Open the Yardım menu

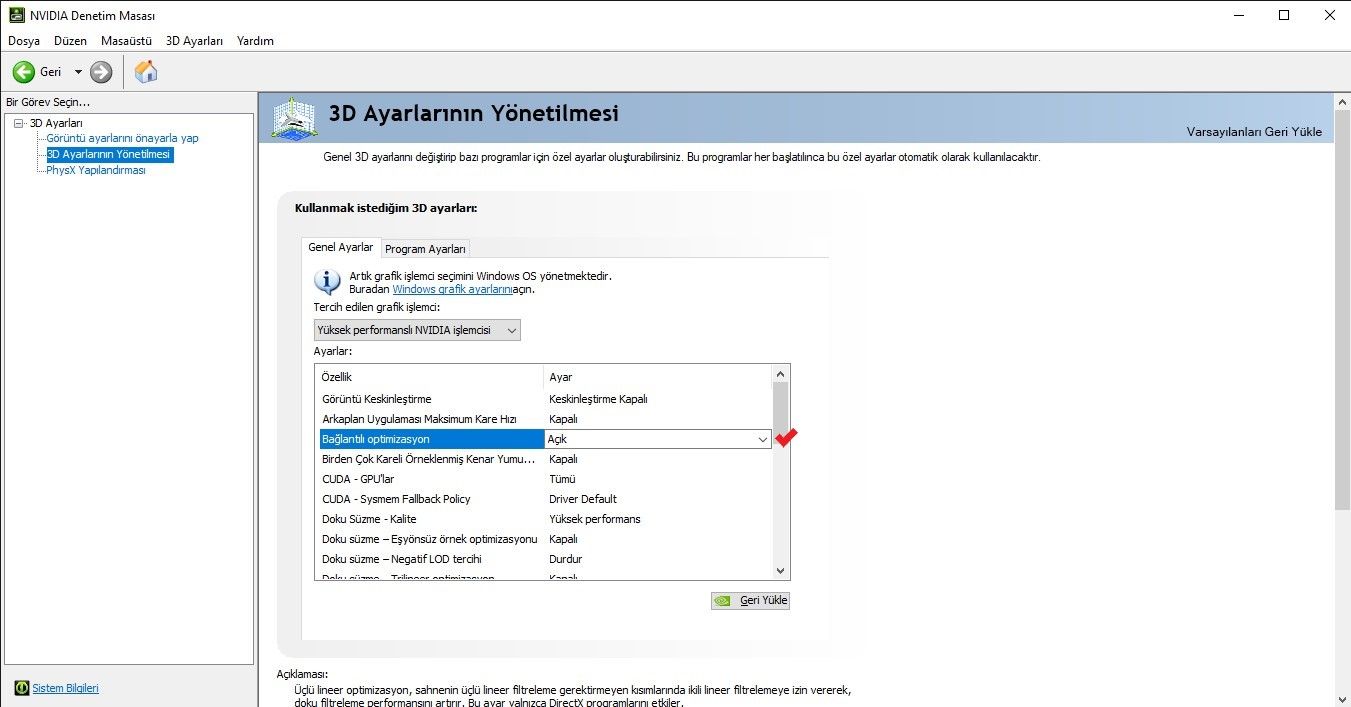pyautogui.click(x=255, y=41)
